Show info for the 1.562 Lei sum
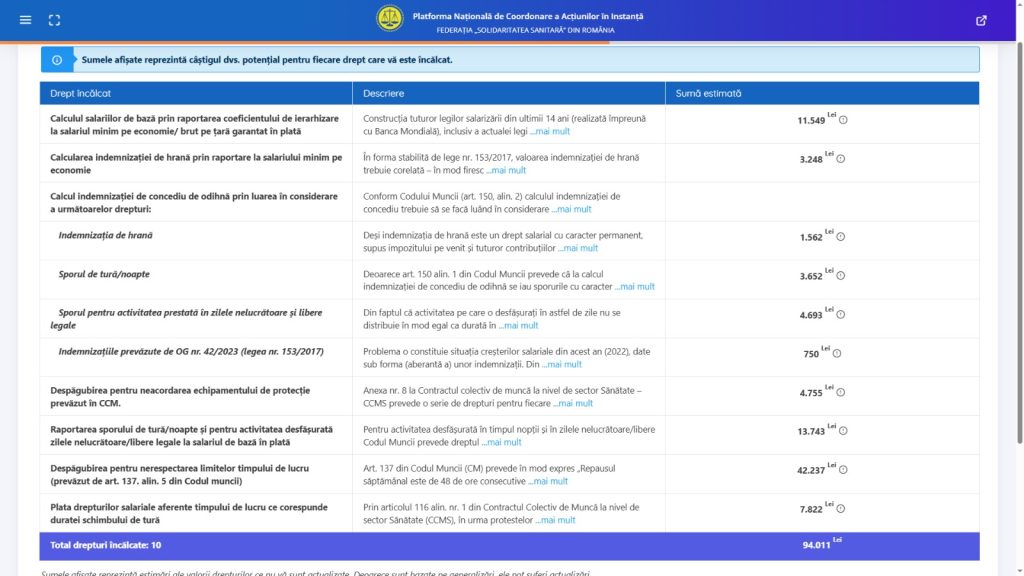 (840, 237)
